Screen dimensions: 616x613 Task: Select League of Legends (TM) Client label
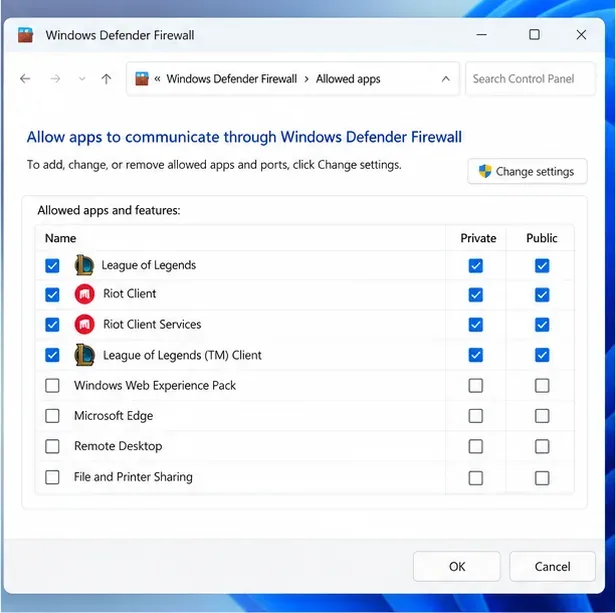(x=182, y=355)
